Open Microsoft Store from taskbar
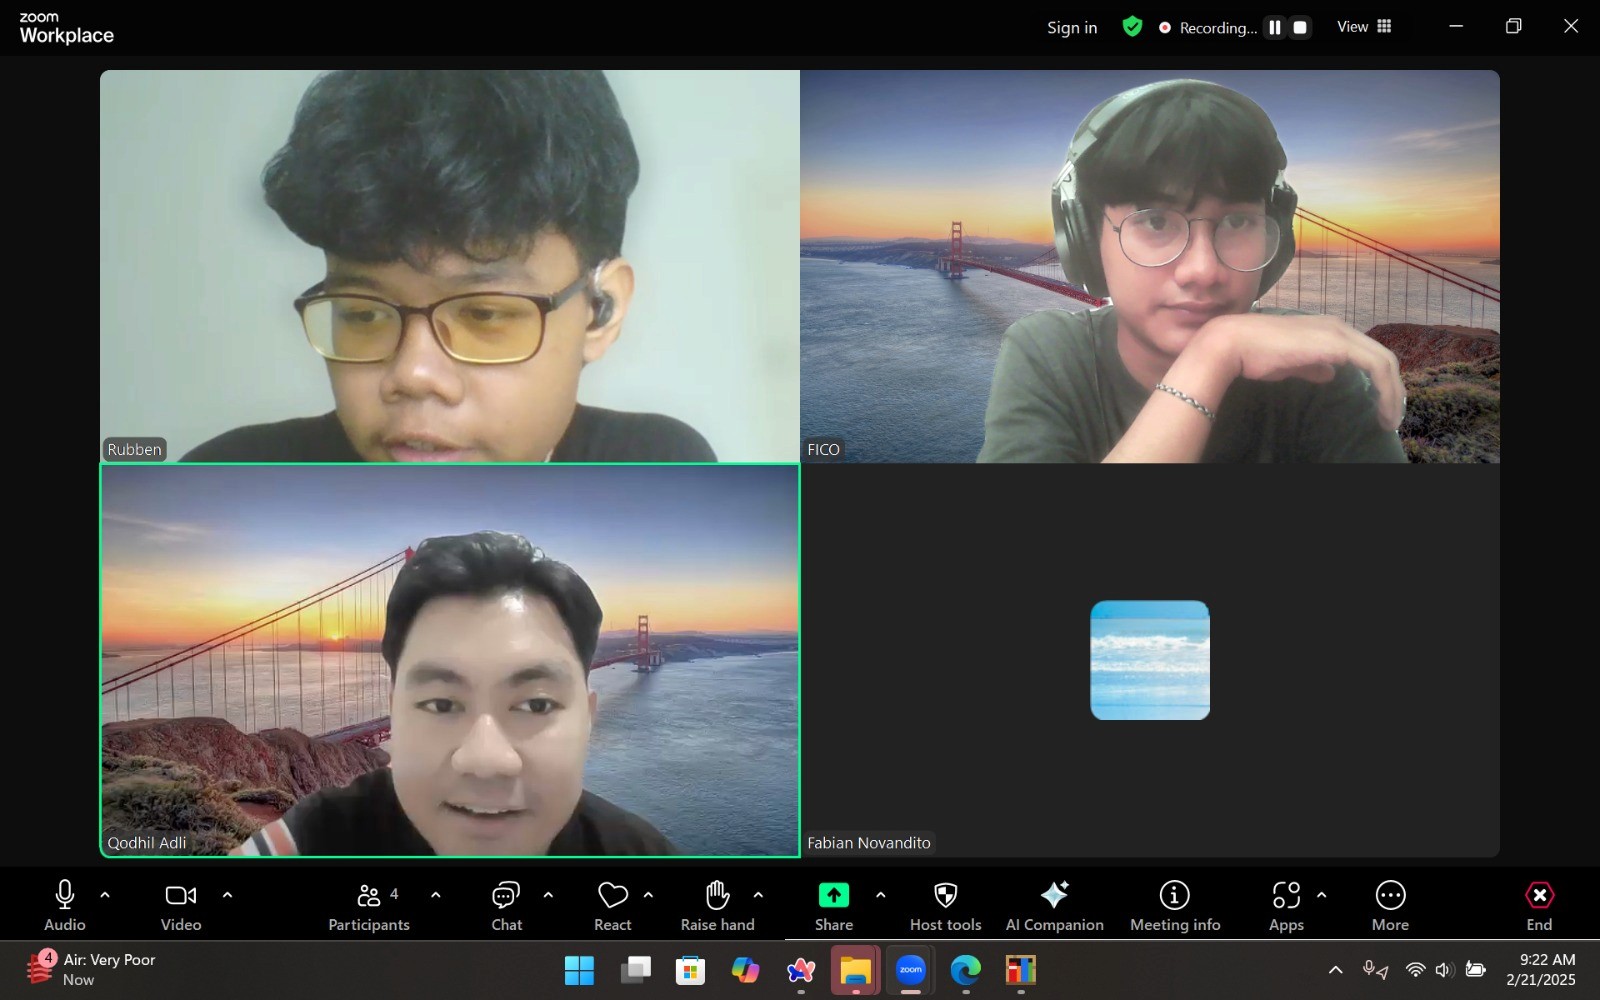Viewport: 1600px width, 1000px height. (690, 970)
